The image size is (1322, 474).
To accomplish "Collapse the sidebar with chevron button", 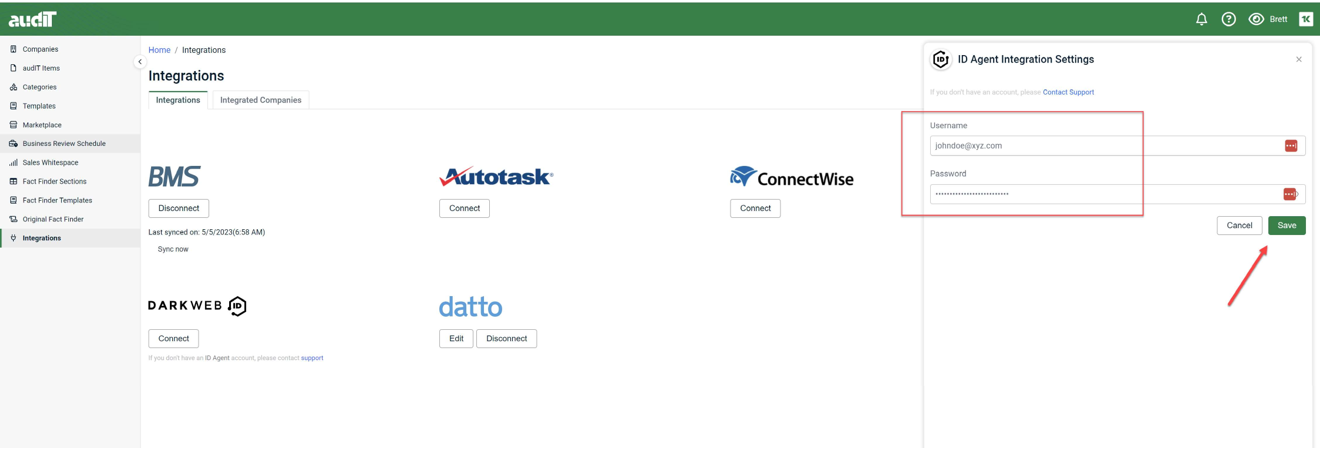I will (140, 62).
